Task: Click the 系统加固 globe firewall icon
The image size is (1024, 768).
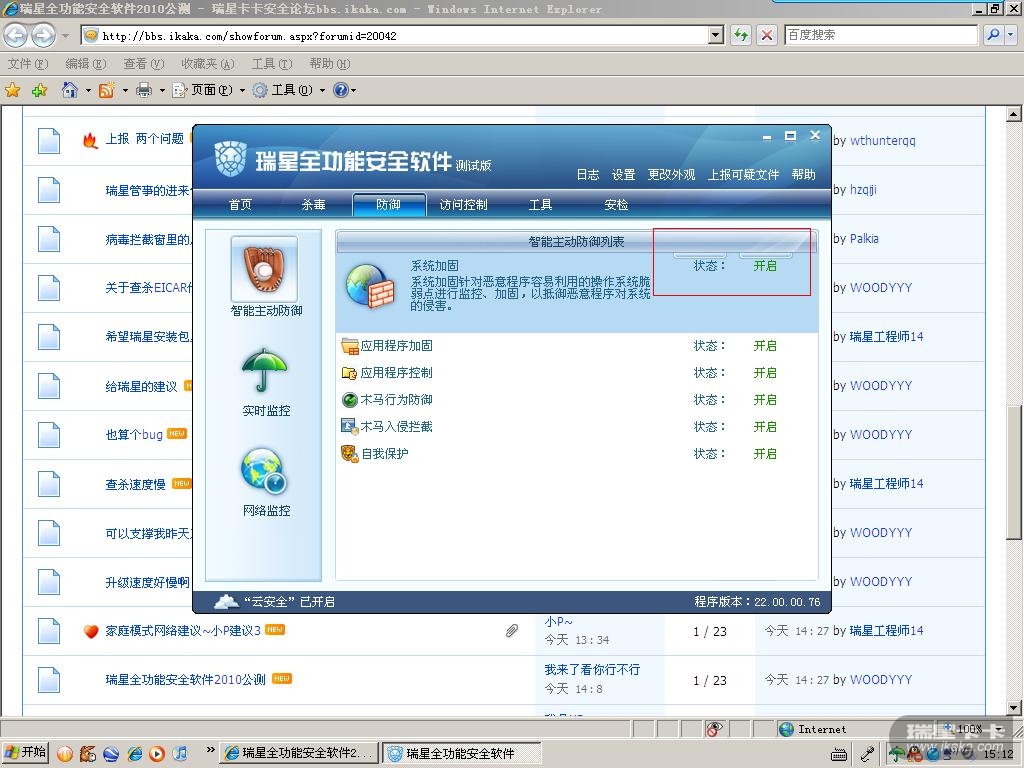Action: pos(370,285)
